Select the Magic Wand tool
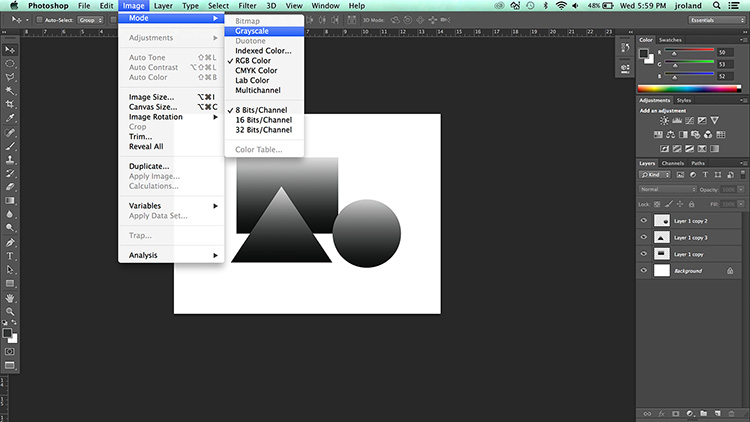This screenshot has height=422, width=750. pyautogui.click(x=10, y=90)
